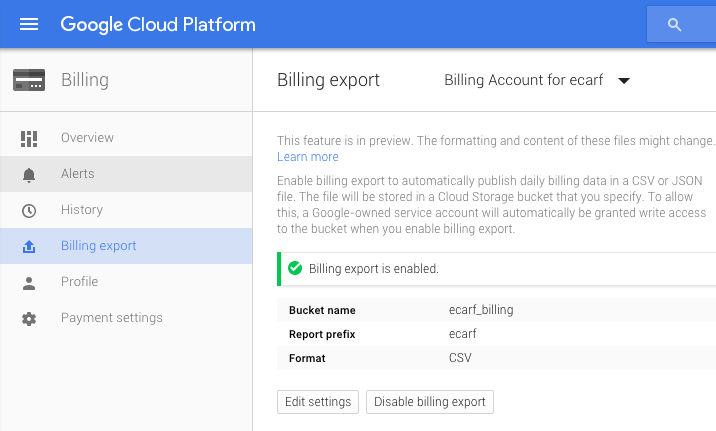Click the Google Cloud Platform logo
716x431 pixels.
pos(158,24)
